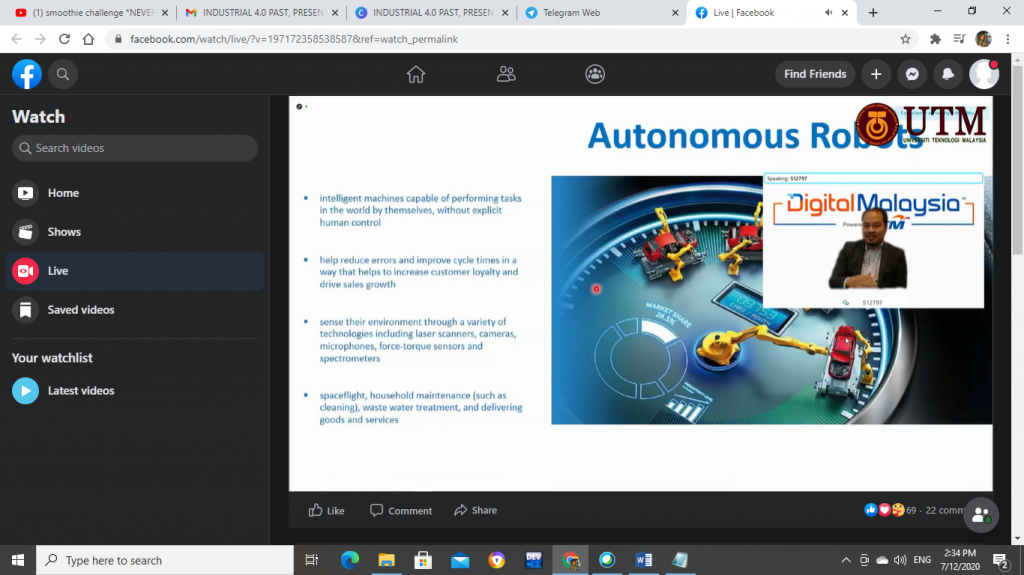This screenshot has width=1024, height=575.
Task: Open Chrome extensions puzzle icon
Action: [935, 39]
